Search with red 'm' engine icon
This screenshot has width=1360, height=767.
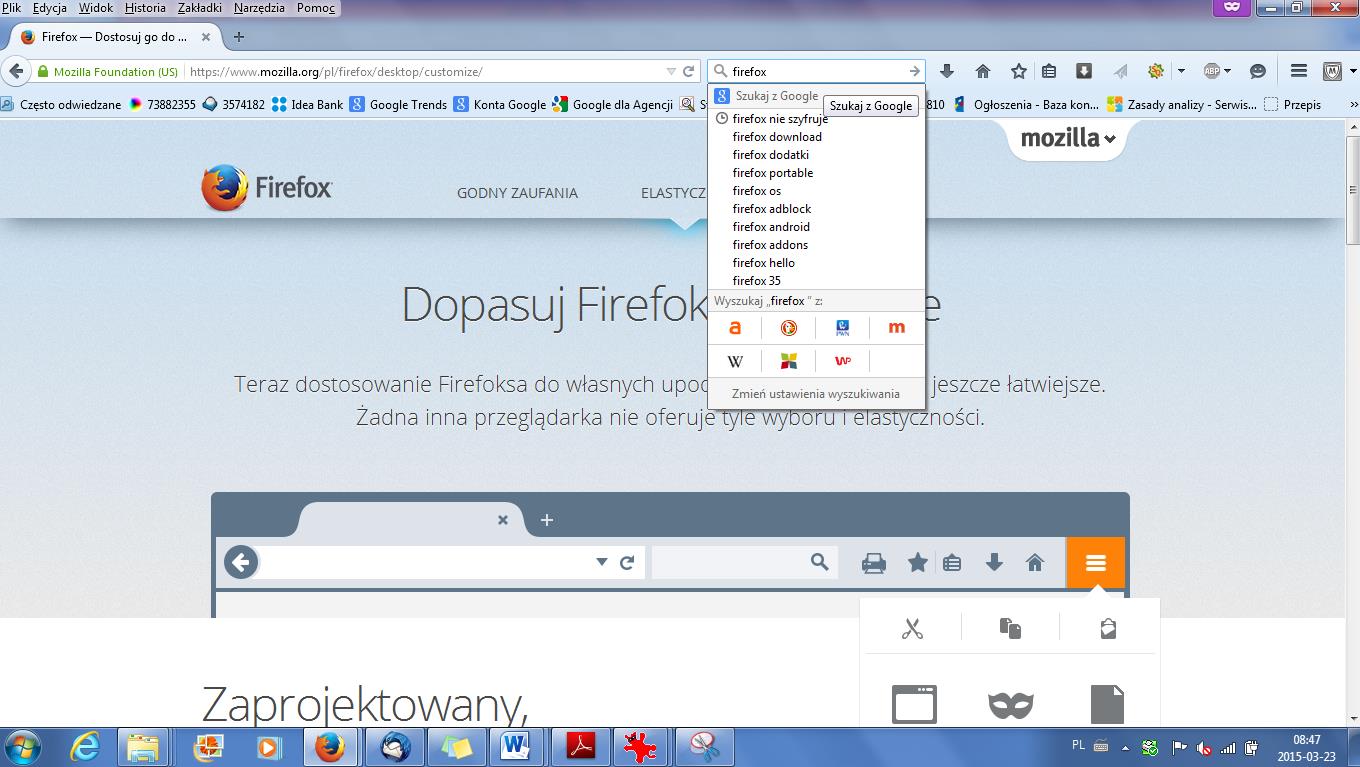[x=897, y=328]
